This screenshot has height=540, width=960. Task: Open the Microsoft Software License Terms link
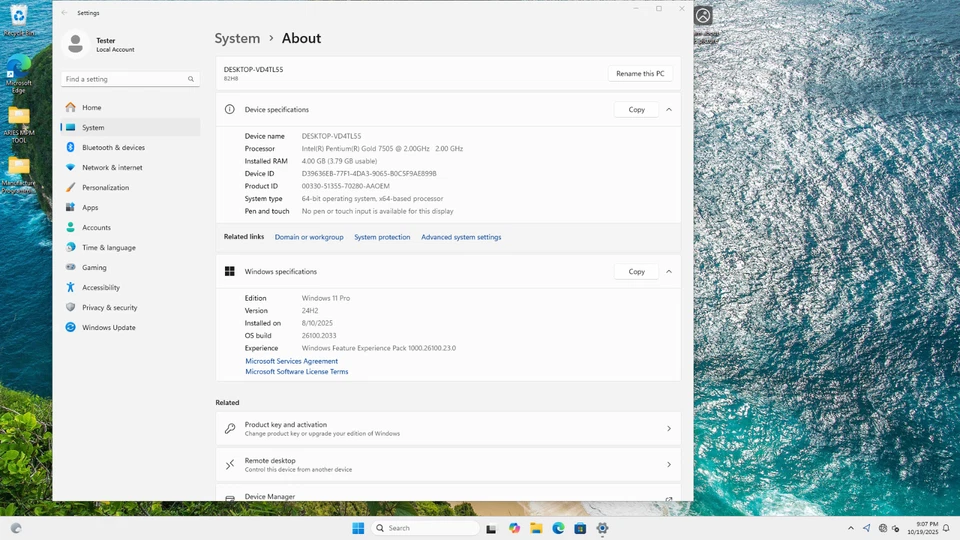click(297, 372)
